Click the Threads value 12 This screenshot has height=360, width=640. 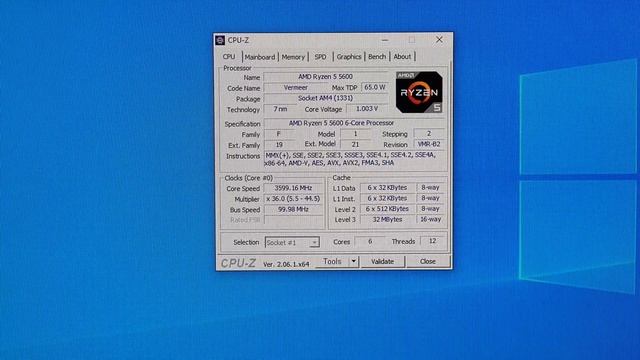(x=433, y=241)
